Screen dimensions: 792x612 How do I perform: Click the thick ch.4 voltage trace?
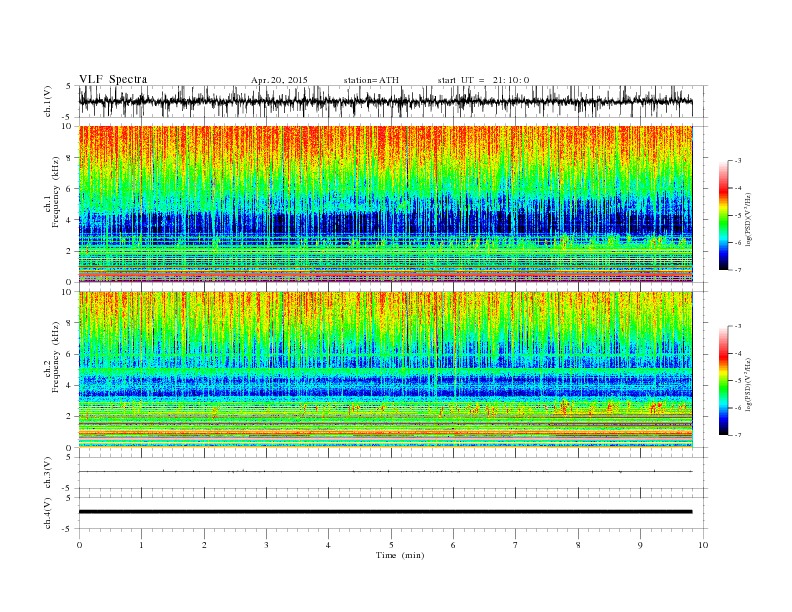(x=385, y=512)
